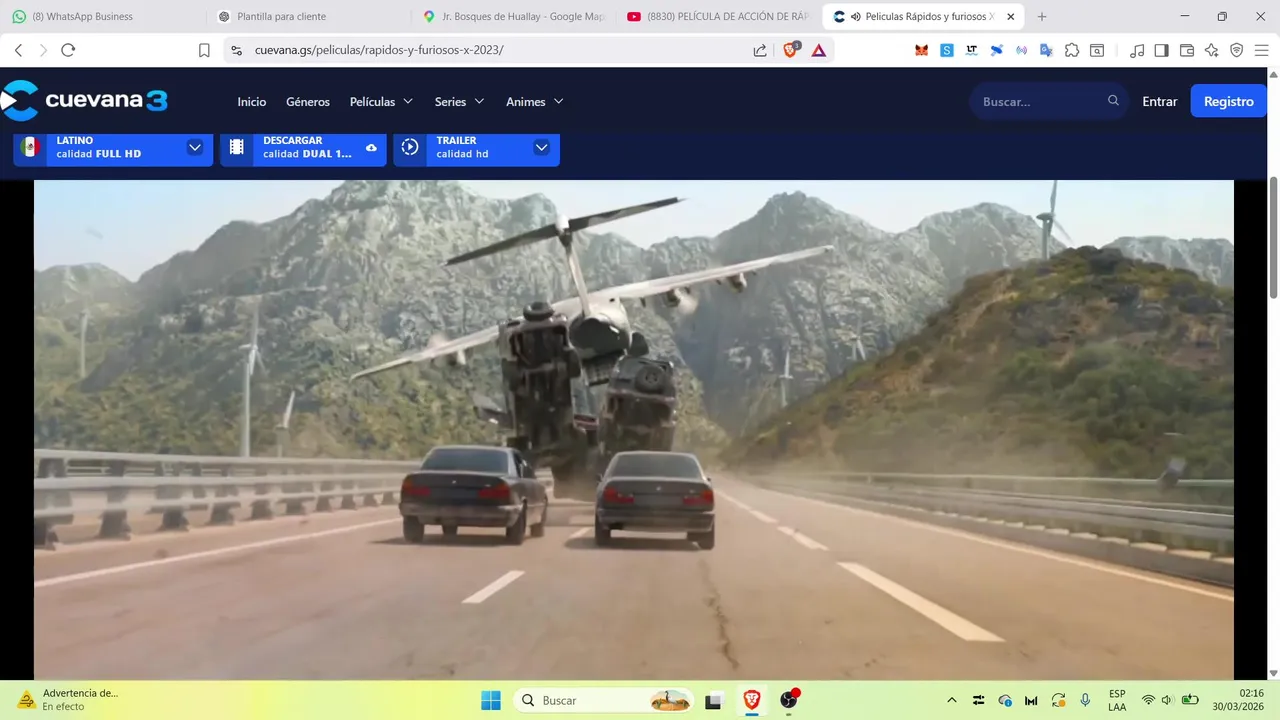
Task: Go to Inicio in the navigation
Action: pos(252,101)
